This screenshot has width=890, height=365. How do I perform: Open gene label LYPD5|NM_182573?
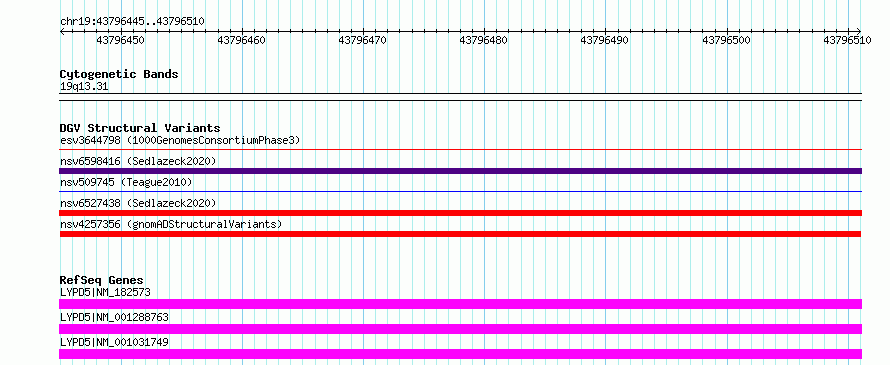pos(105,292)
